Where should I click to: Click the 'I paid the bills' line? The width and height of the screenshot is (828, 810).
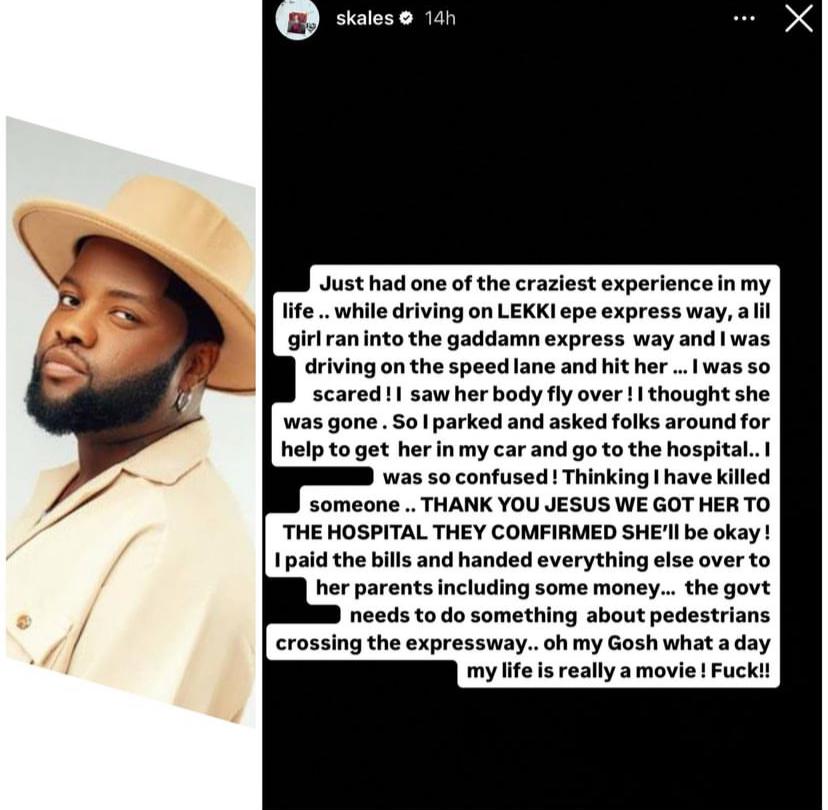click(522, 560)
